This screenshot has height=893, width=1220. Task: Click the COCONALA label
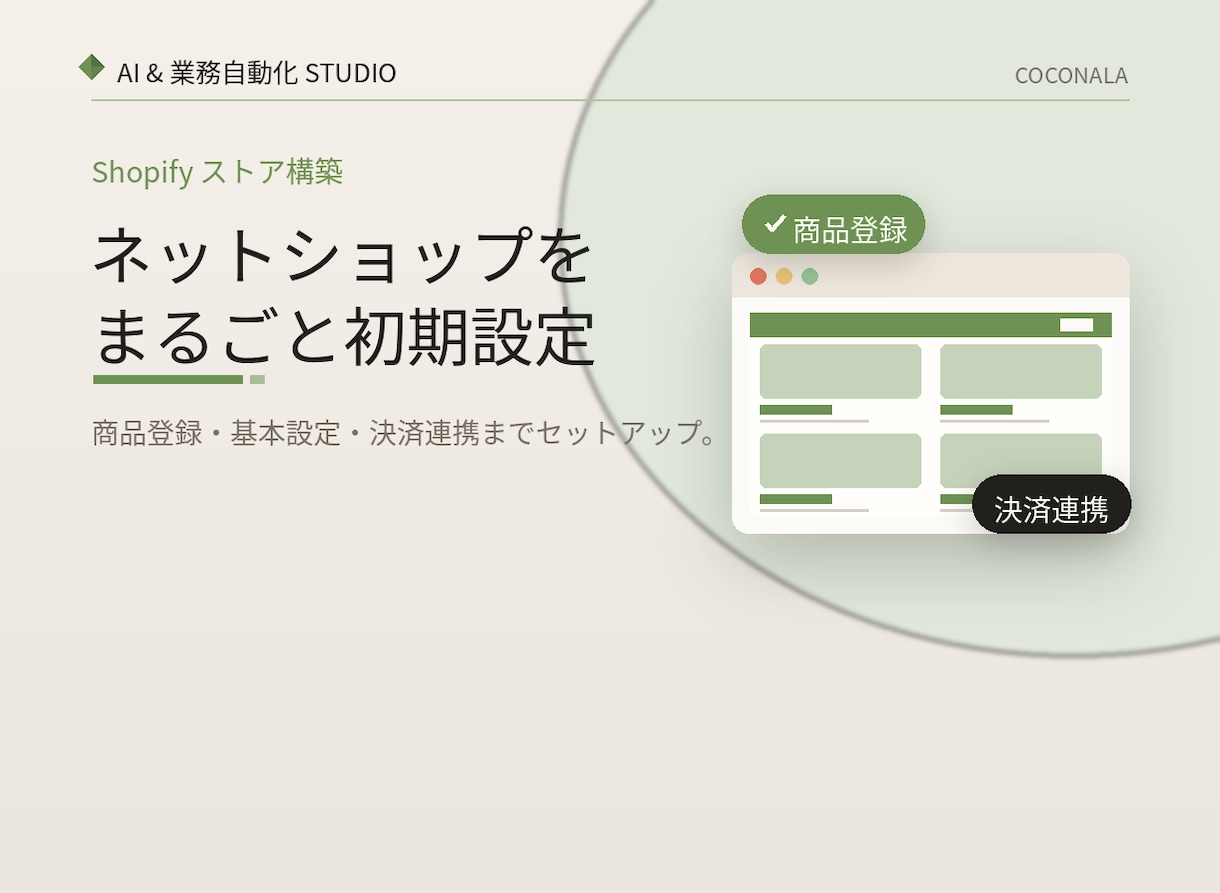coord(1071,76)
